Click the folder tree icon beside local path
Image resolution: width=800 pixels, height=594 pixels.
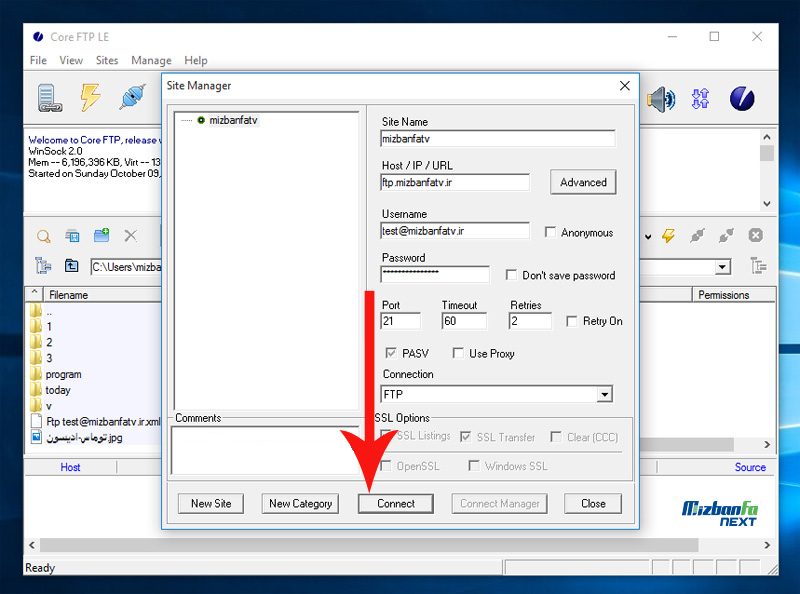point(43,266)
